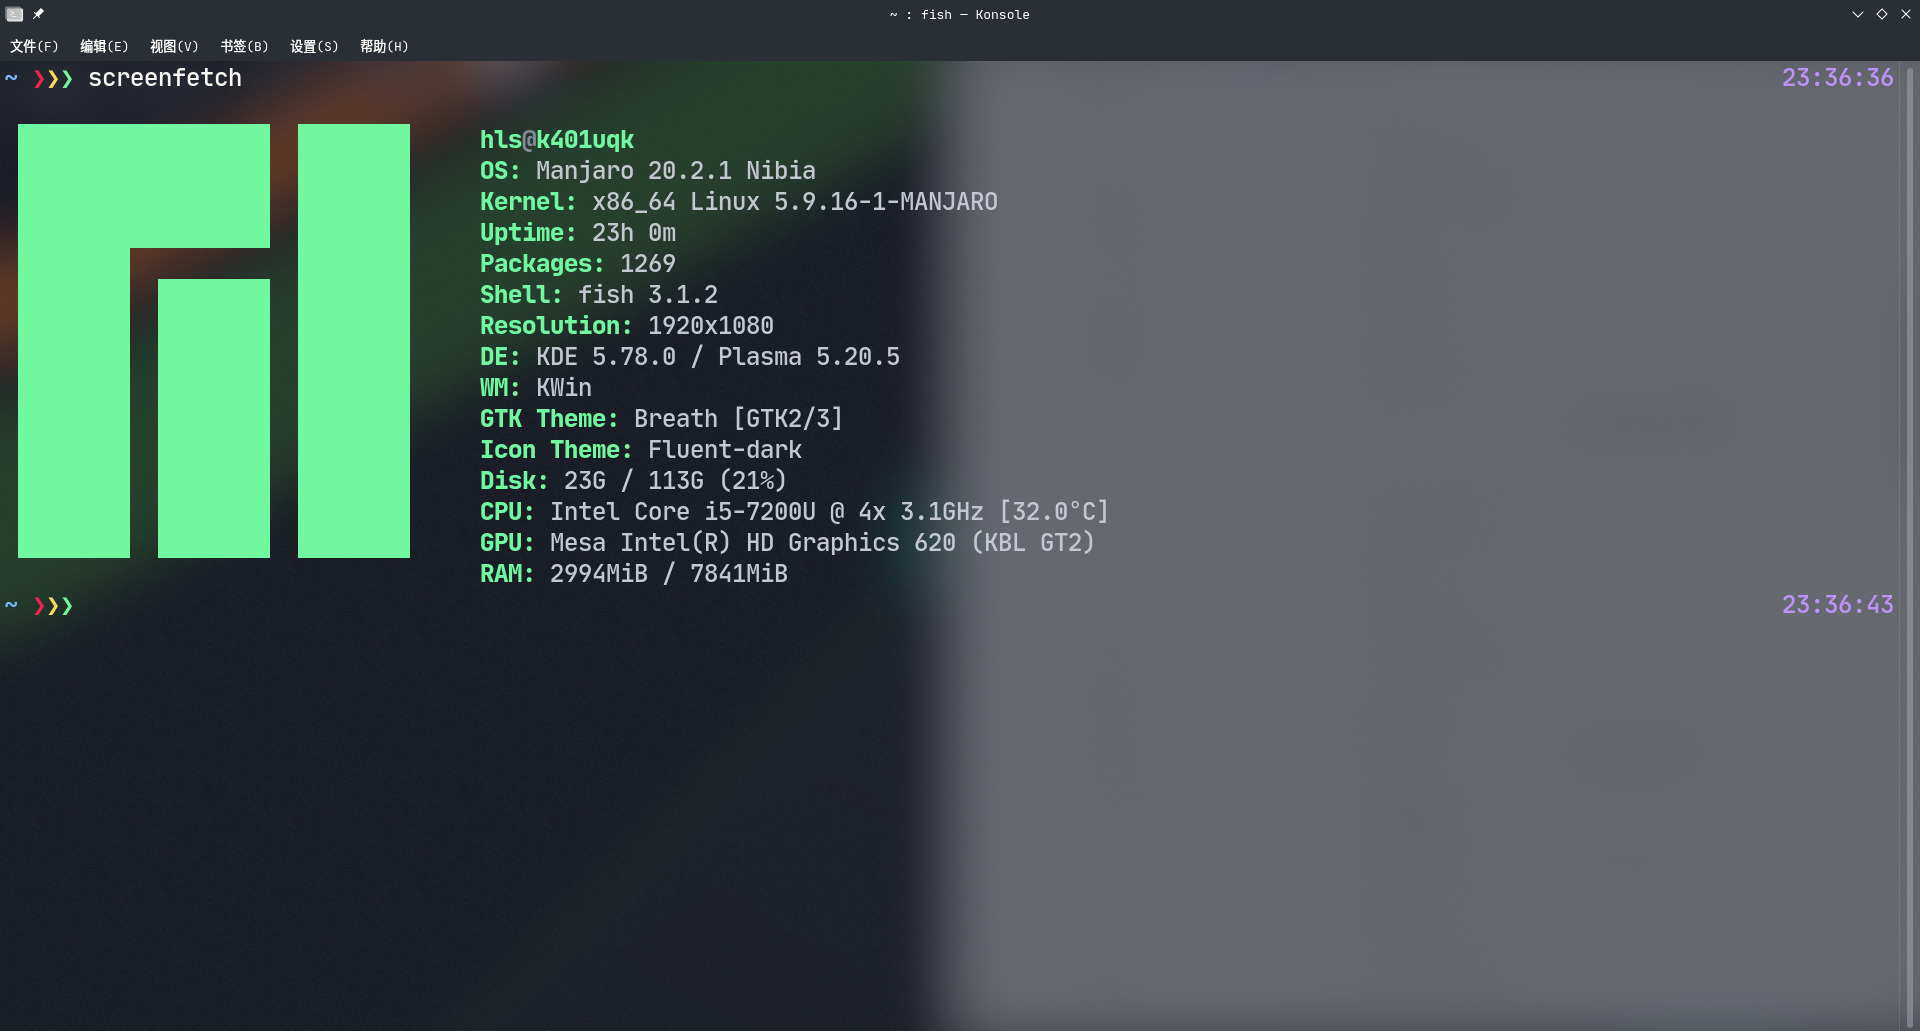The width and height of the screenshot is (1920, 1031).
Task: Click the GTK Theme: Breath line
Action: pyautogui.click(x=662, y=419)
